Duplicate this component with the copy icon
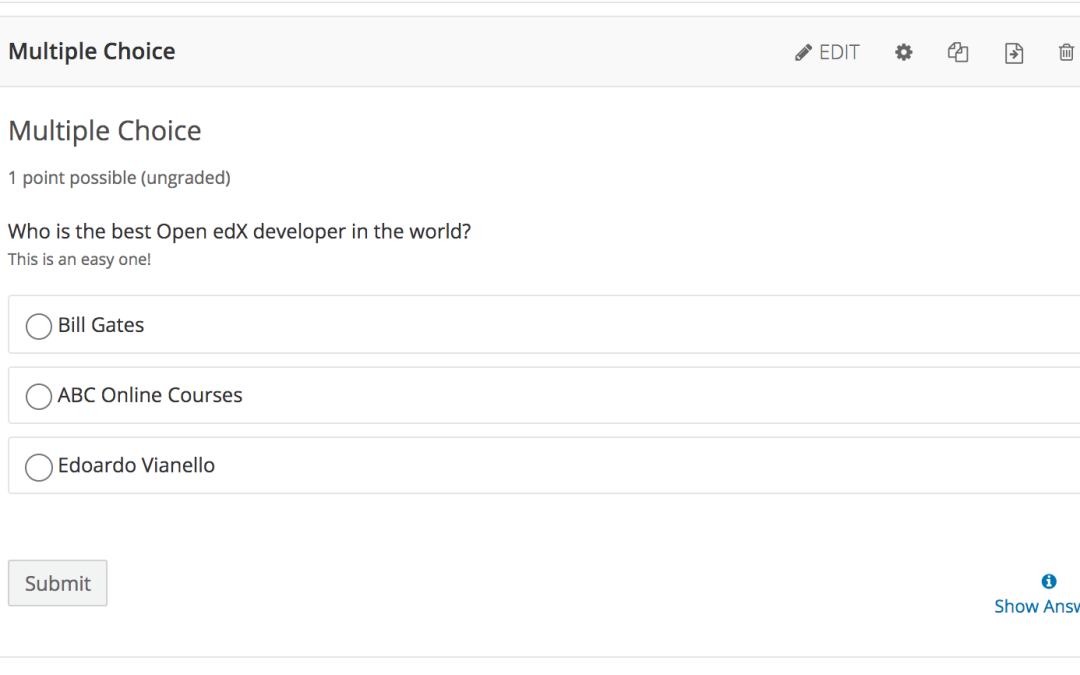 pyautogui.click(x=958, y=53)
